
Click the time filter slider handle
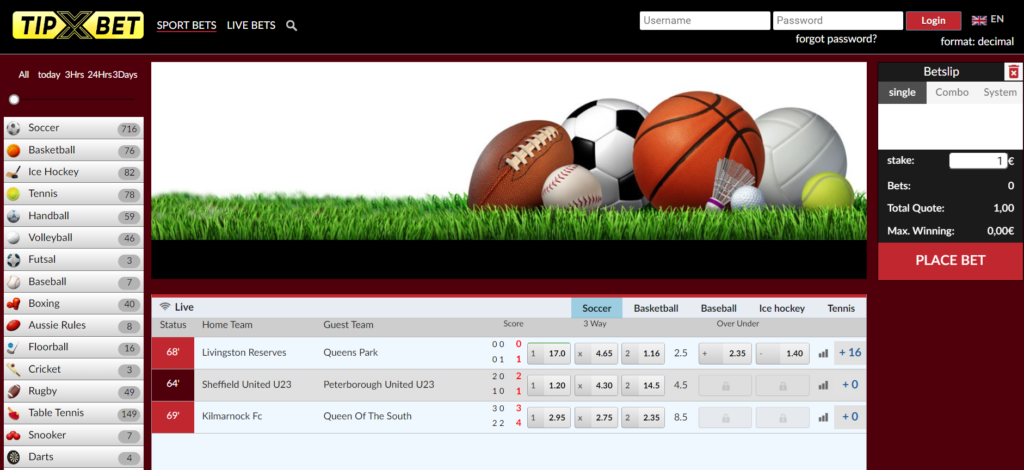tap(14, 99)
